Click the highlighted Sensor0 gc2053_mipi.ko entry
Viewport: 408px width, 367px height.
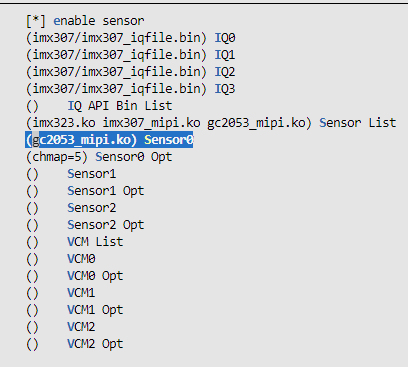click(109, 140)
